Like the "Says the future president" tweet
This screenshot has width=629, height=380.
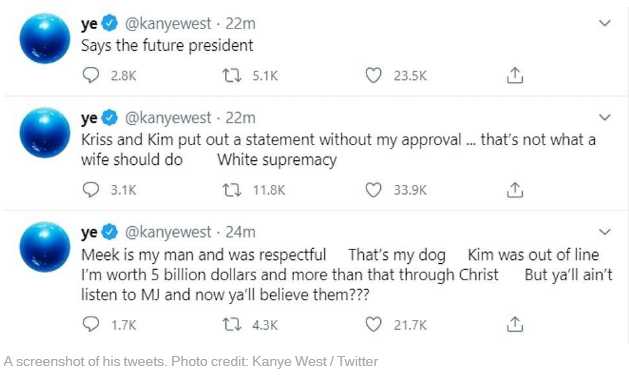pos(373,75)
